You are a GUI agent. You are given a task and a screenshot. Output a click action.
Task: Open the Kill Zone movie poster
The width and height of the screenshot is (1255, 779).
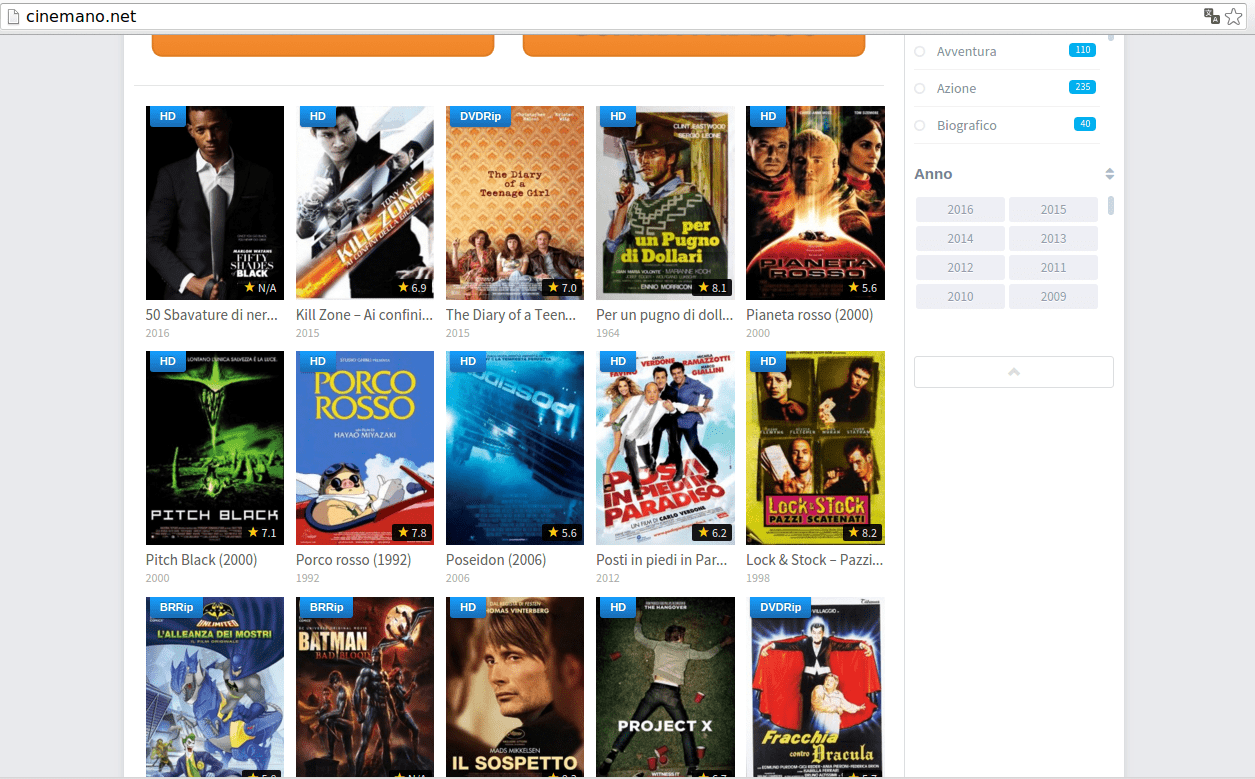coord(365,203)
